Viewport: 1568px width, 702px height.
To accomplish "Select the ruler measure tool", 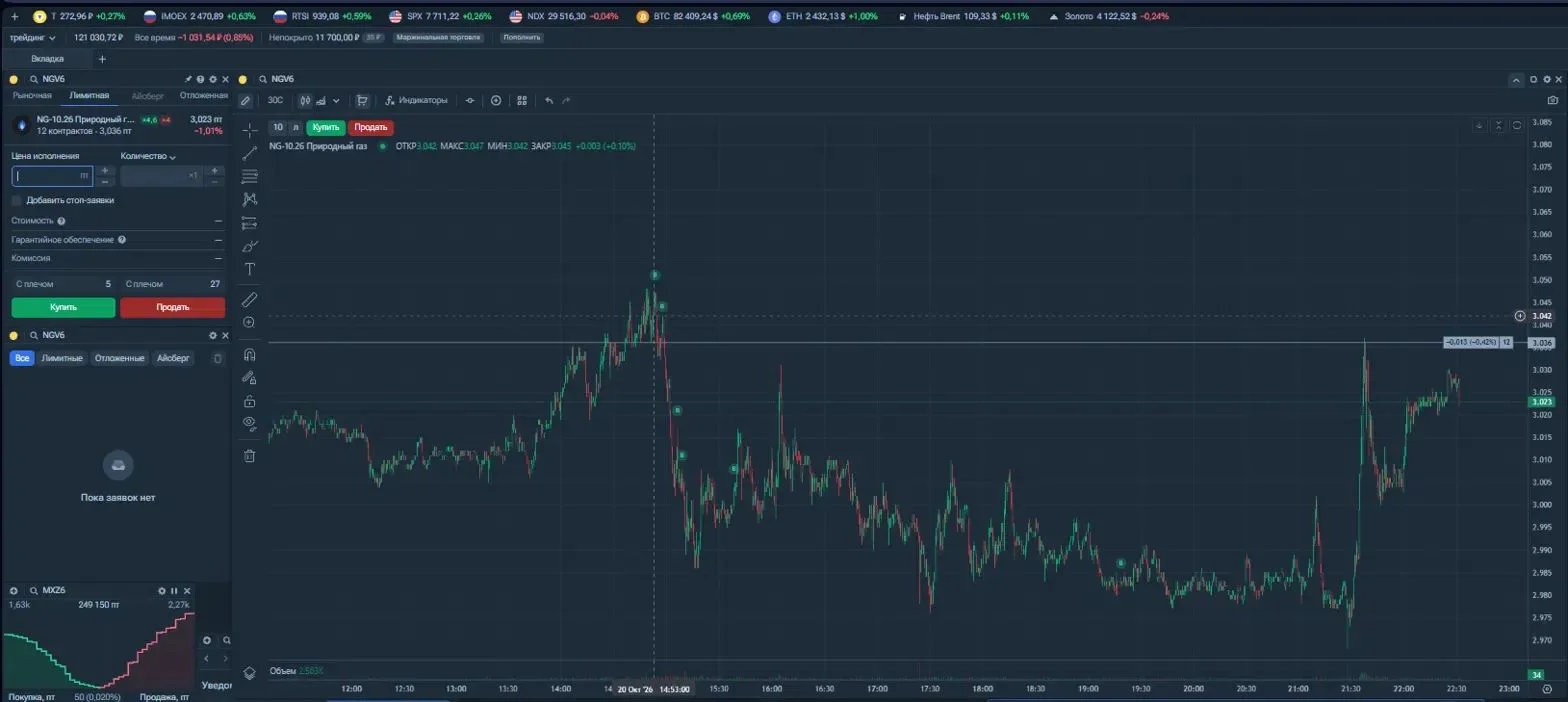I will click(x=250, y=299).
